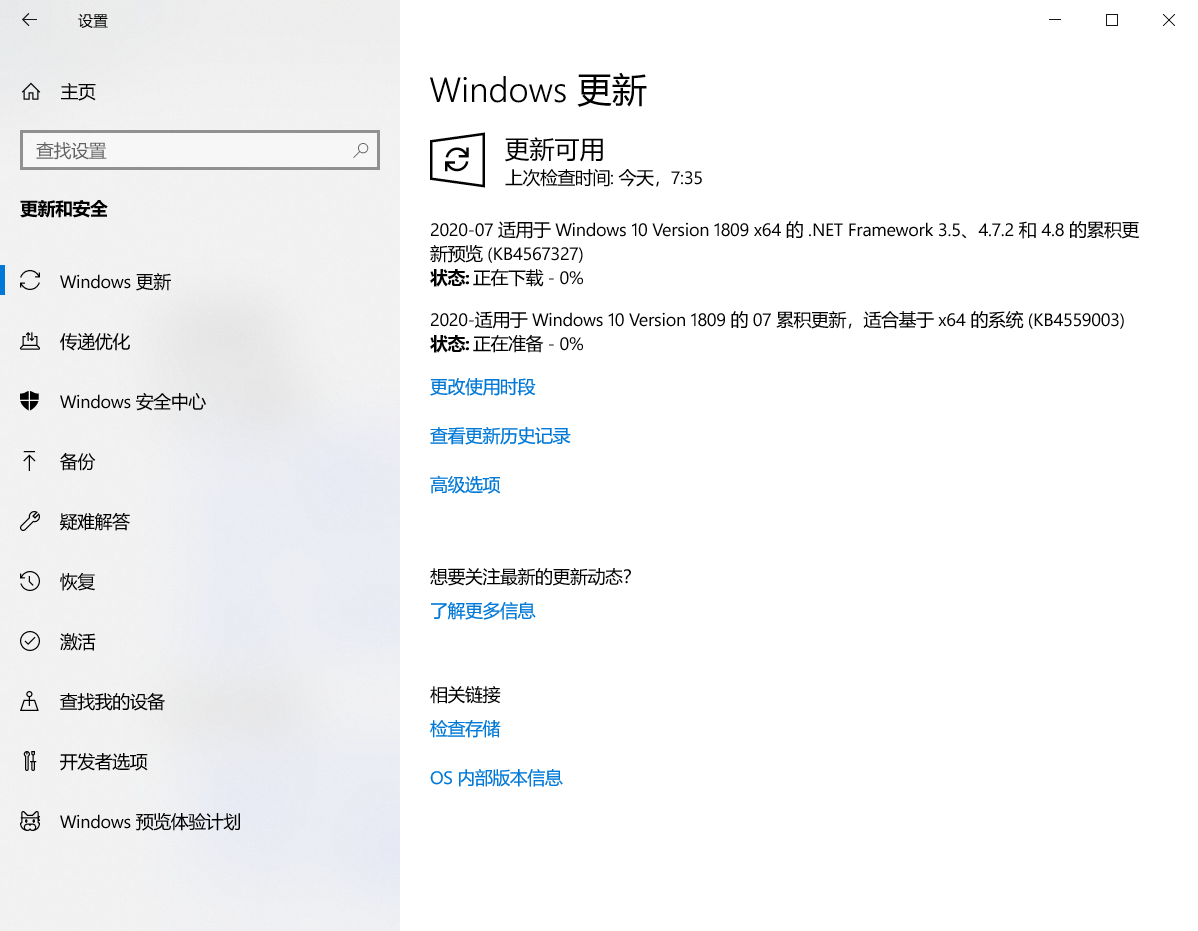Click the large update refresh status icon

(457, 160)
